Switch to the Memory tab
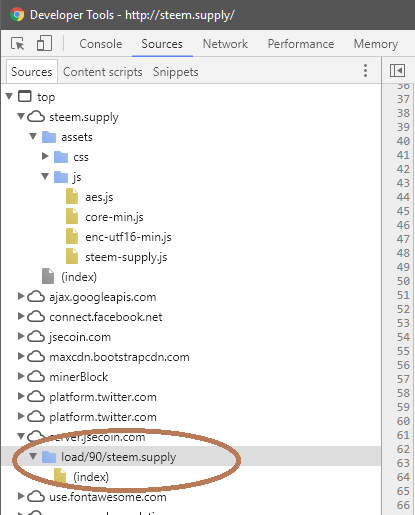This screenshot has height=515, width=415. pyautogui.click(x=376, y=44)
